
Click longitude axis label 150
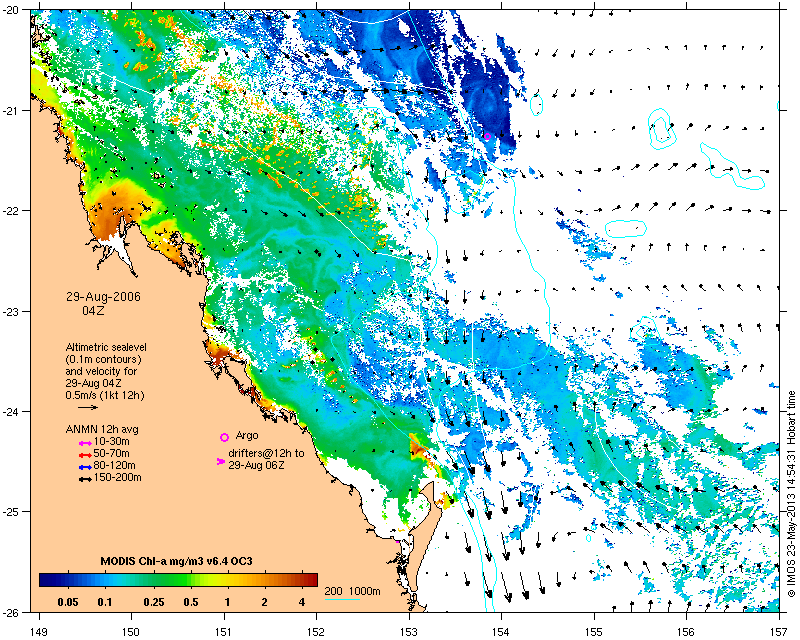tap(131, 632)
